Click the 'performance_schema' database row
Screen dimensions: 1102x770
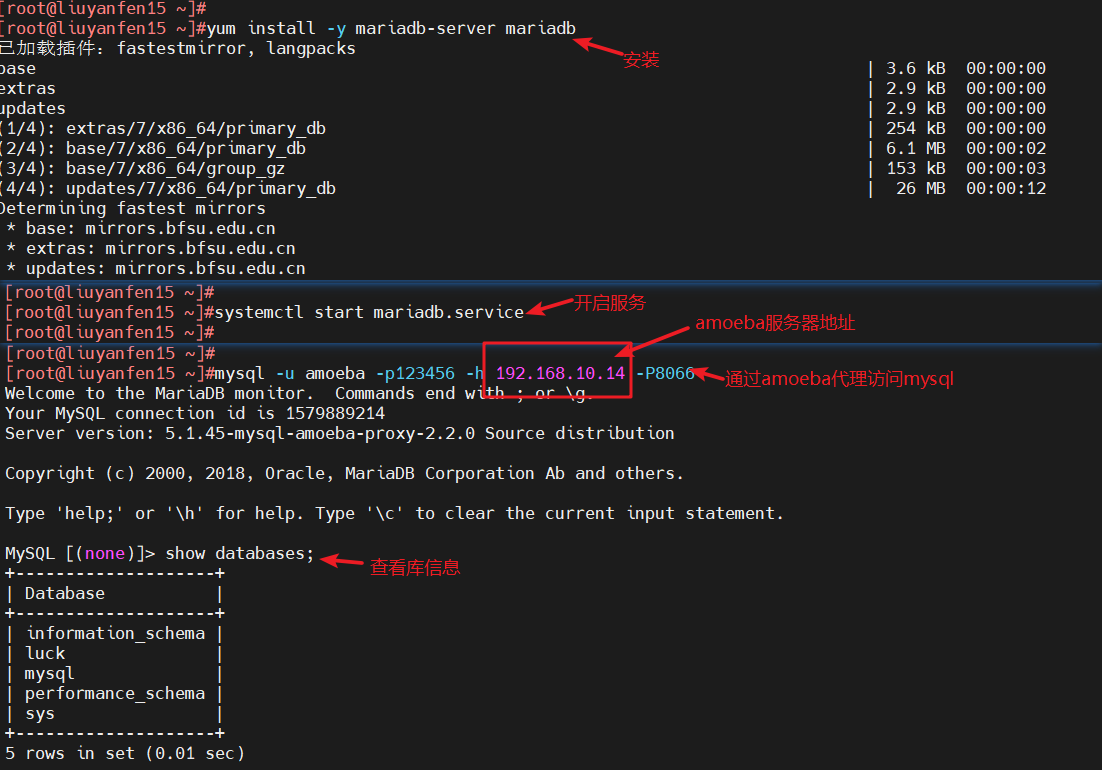tap(115, 693)
